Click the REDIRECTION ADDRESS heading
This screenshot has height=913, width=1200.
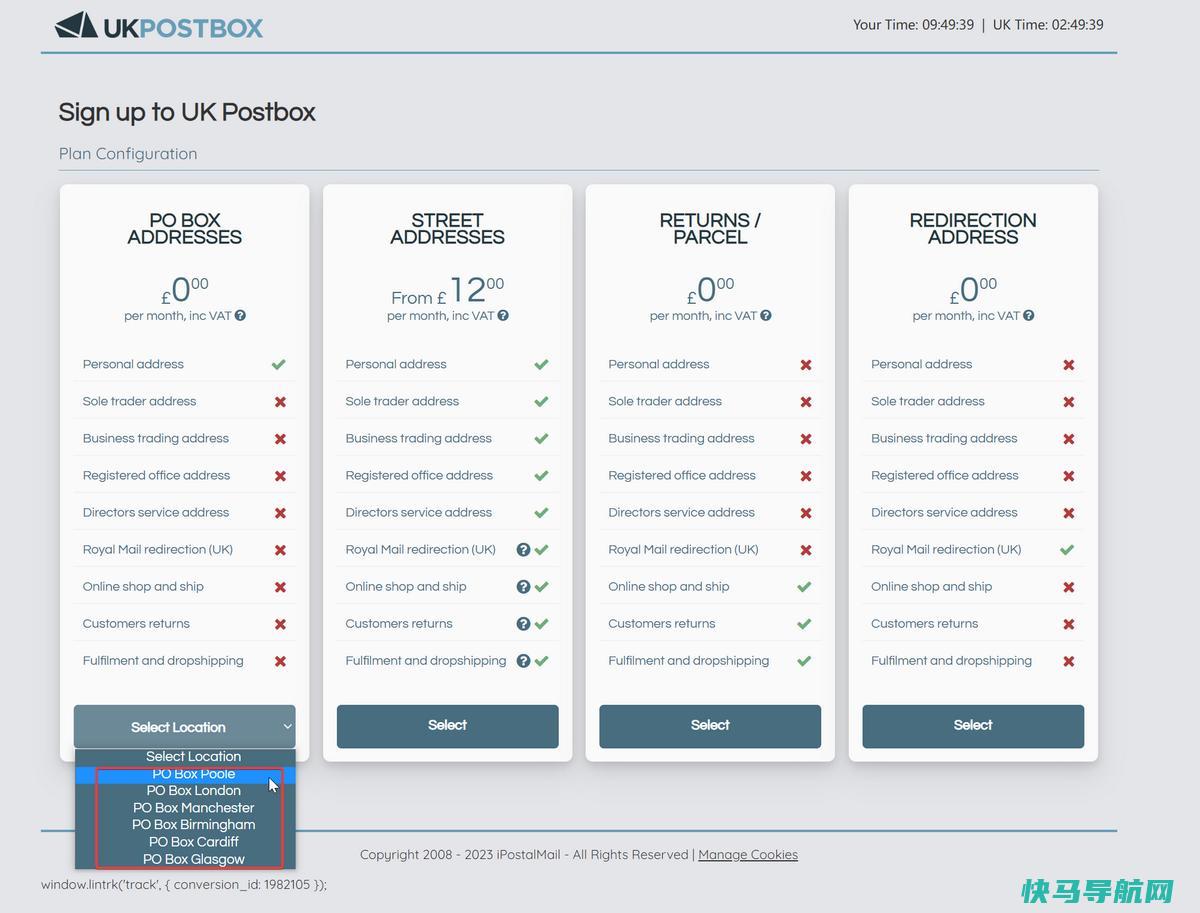pos(973,229)
